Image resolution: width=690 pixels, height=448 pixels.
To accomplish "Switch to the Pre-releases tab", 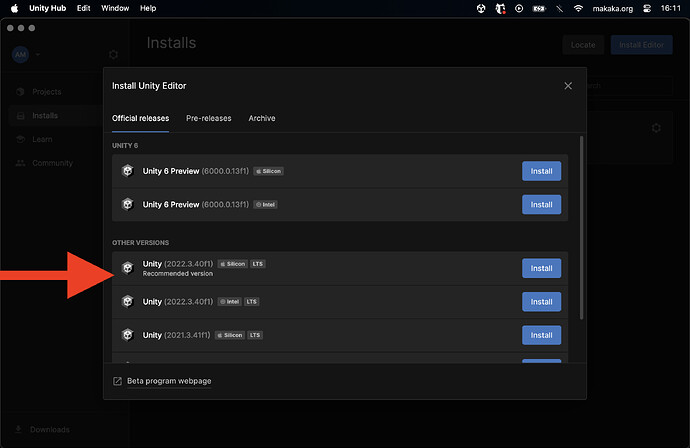I will pos(209,118).
